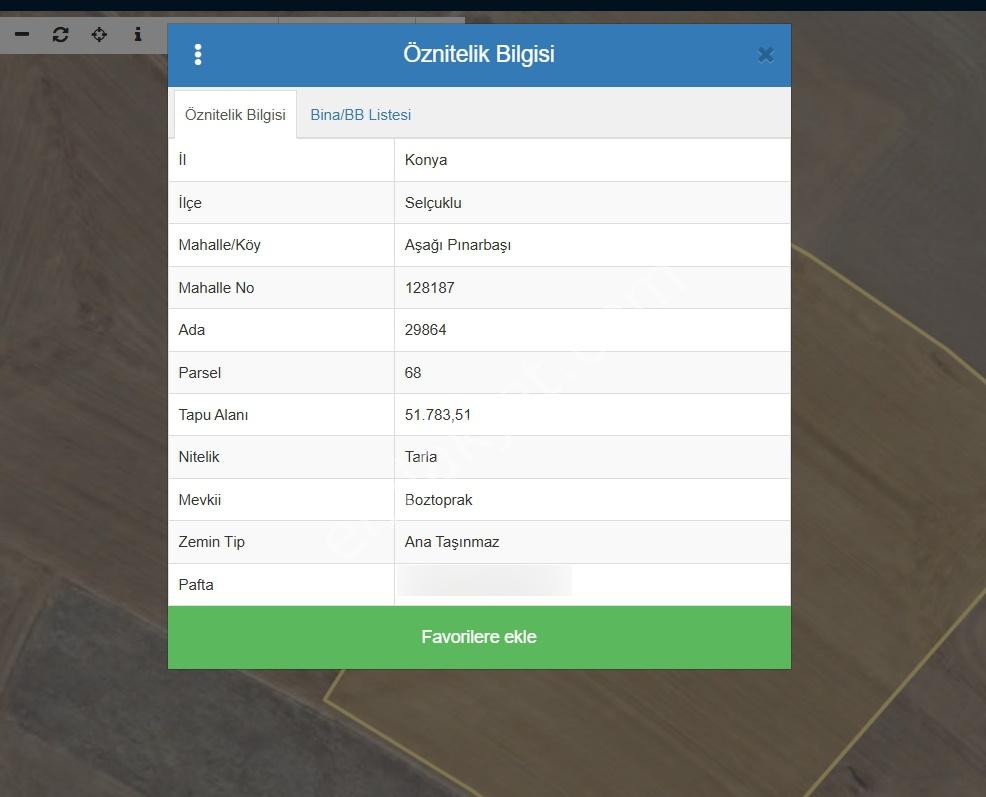Viewport: 986px width, 797px height.
Task: Click the Parsel row label
Action: click(200, 372)
